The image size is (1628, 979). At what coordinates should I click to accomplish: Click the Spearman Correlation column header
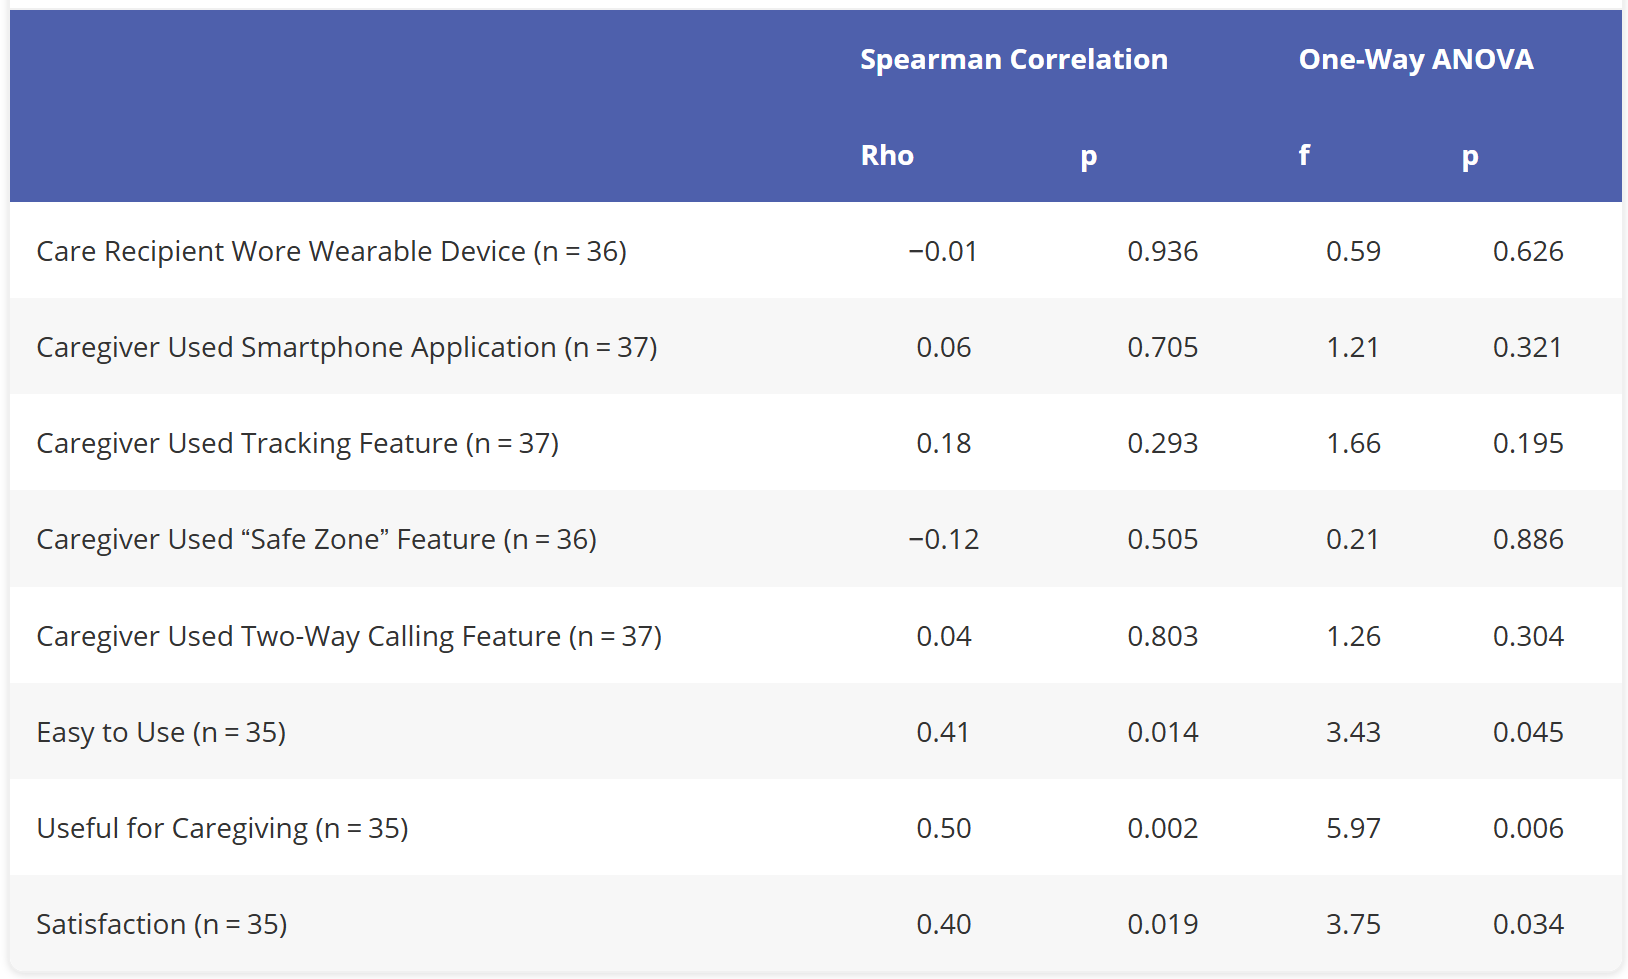tap(1014, 60)
